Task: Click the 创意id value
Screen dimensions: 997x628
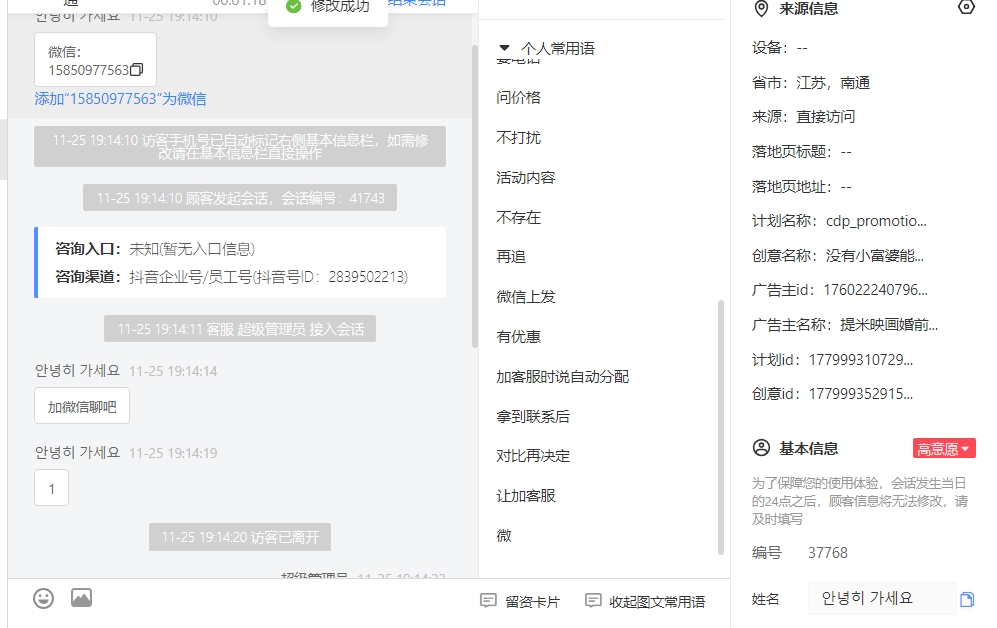Action: coord(861,395)
